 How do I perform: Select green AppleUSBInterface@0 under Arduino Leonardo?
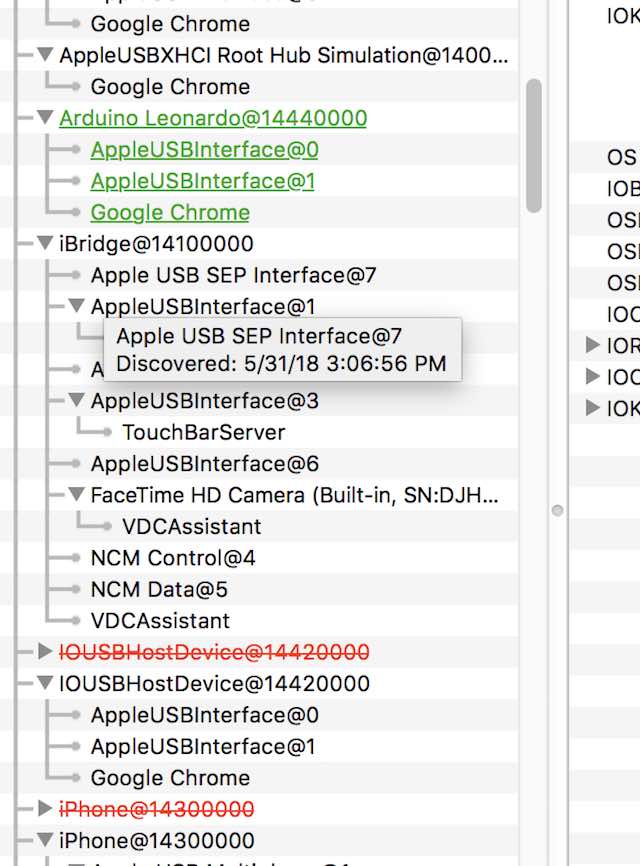click(x=204, y=150)
